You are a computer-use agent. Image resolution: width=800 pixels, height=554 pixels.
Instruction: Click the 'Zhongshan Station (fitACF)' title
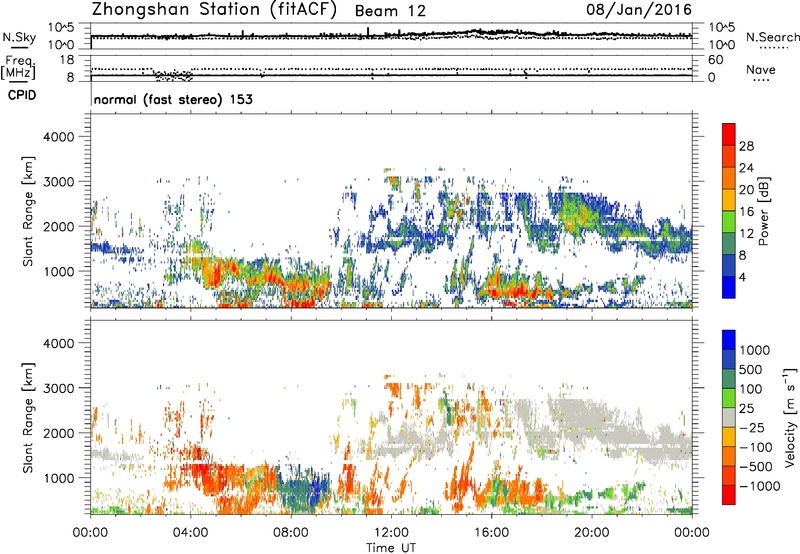point(214,10)
